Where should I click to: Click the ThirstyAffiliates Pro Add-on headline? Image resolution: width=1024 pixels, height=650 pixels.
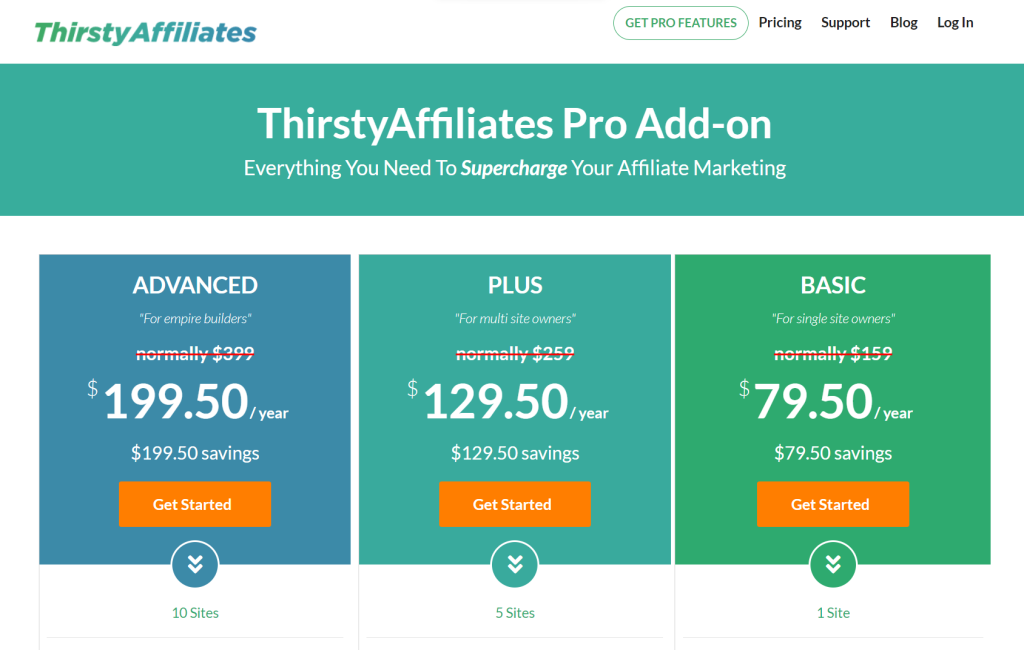click(x=514, y=124)
